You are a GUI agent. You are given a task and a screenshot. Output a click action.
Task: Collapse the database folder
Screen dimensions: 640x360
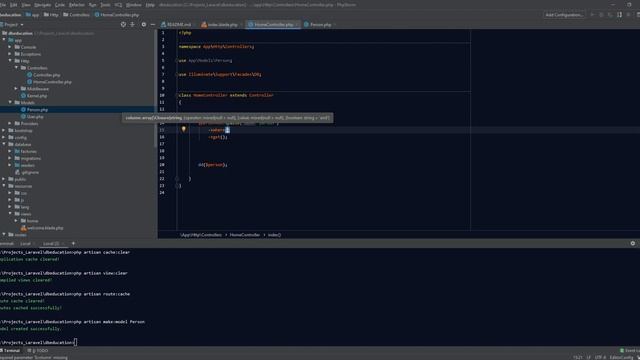tap(4, 144)
